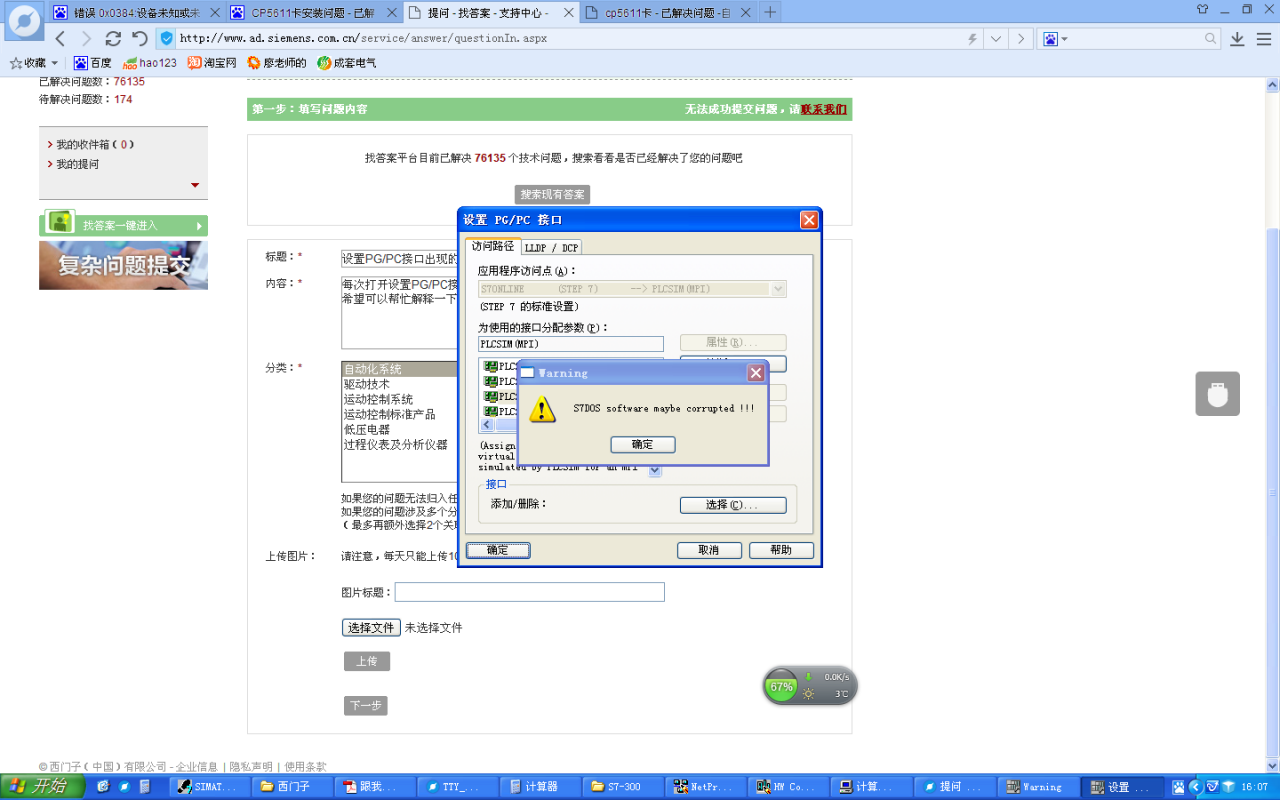Screen dimensions: 1280x800
Task: Click the browser forward arrow
Action: (x=86, y=38)
